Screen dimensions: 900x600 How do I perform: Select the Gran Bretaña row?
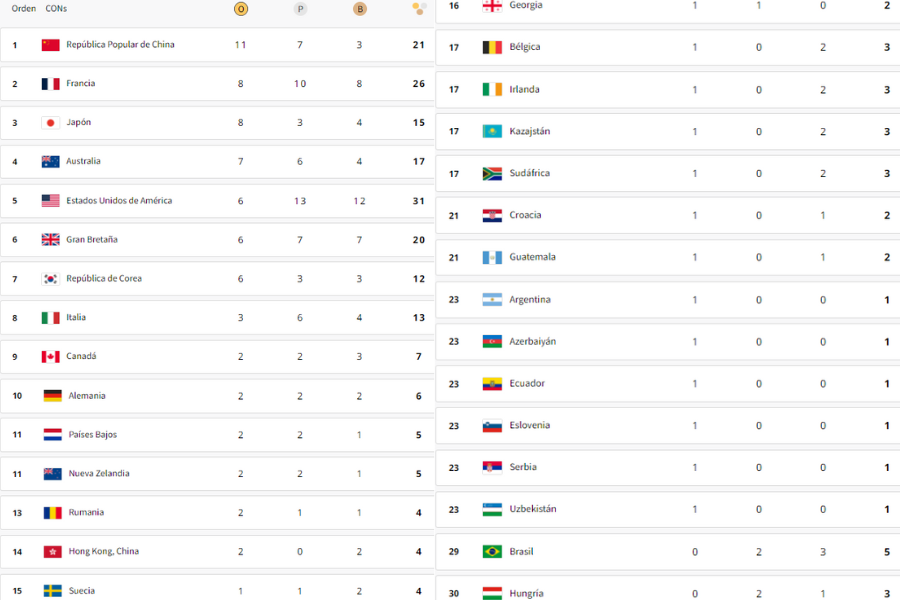point(217,240)
